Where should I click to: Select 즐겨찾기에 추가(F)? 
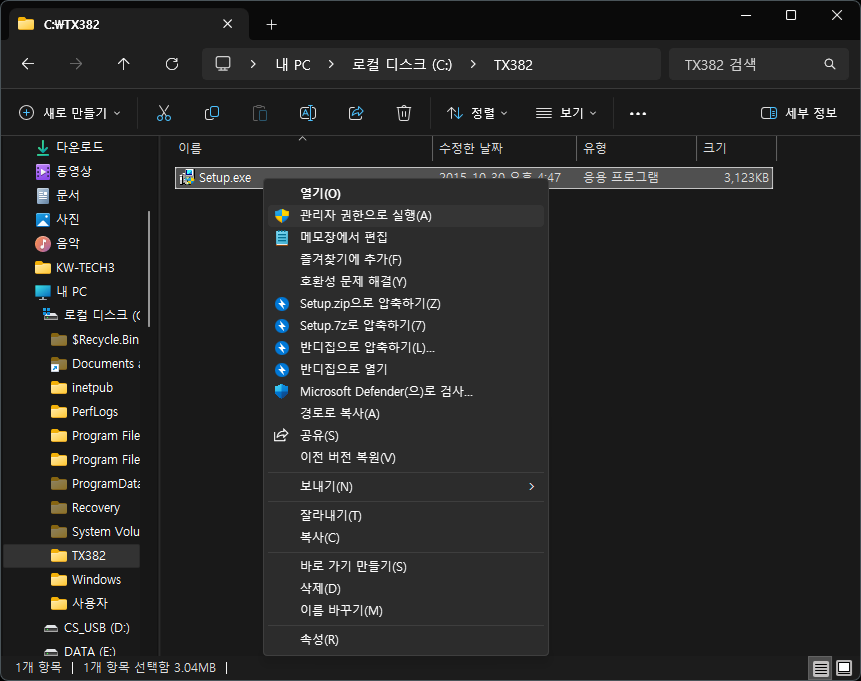tap(406, 260)
